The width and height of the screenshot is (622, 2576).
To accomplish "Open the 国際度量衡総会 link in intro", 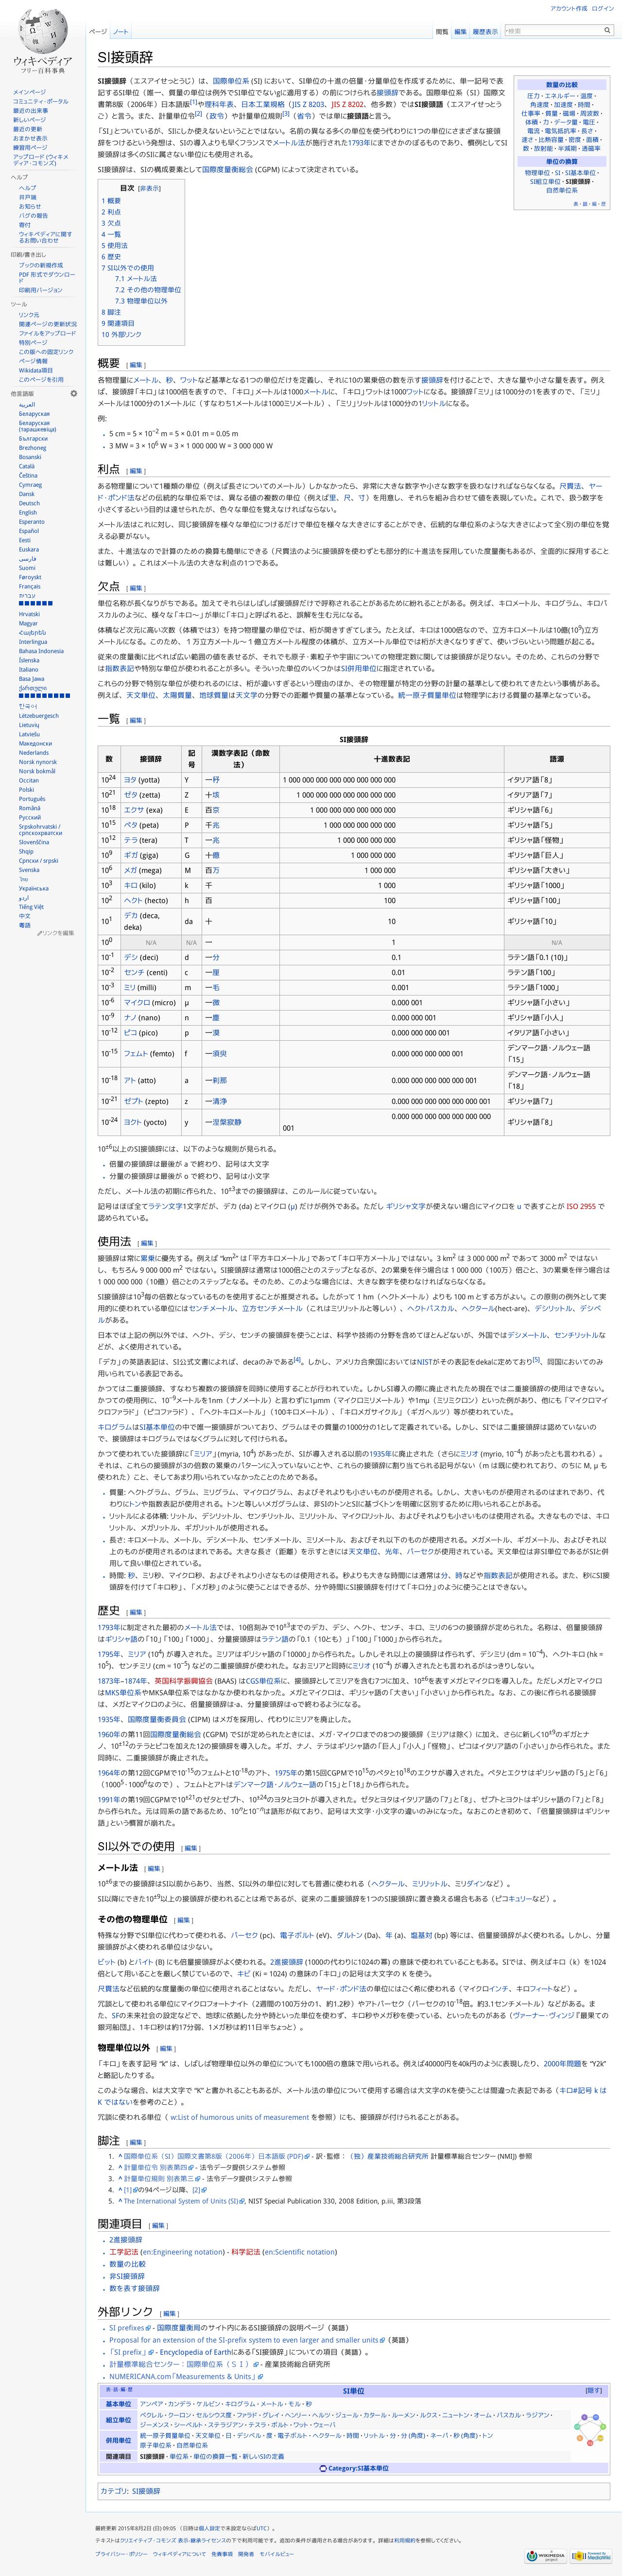I will point(228,169).
